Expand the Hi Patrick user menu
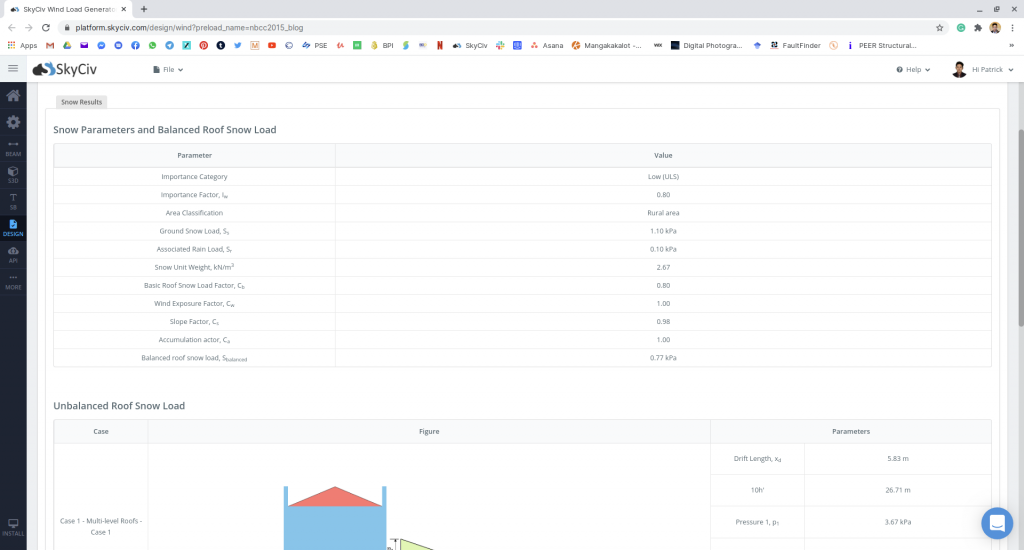Viewport: 1024px width, 550px height. tap(984, 70)
